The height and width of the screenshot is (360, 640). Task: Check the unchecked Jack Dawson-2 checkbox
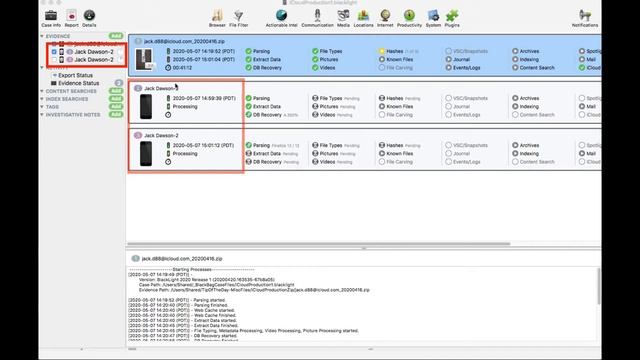54,60
